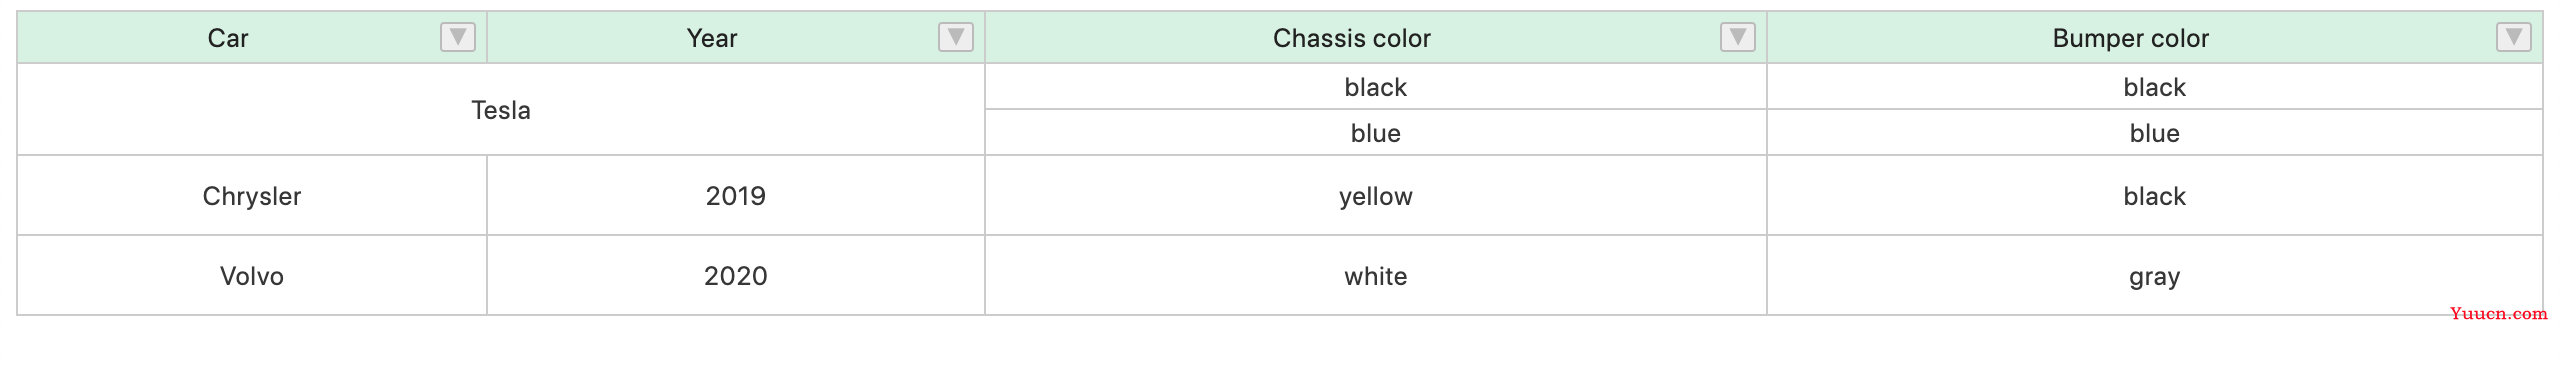Open the Year column filter dropdown
The height and width of the screenshot is (368, 2560).
coord(956,37)
